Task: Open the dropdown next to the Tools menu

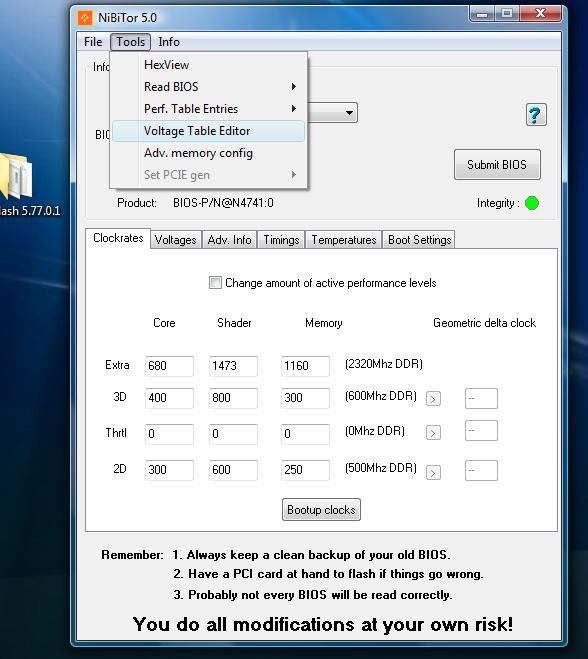Action: [x=349, y=113]
